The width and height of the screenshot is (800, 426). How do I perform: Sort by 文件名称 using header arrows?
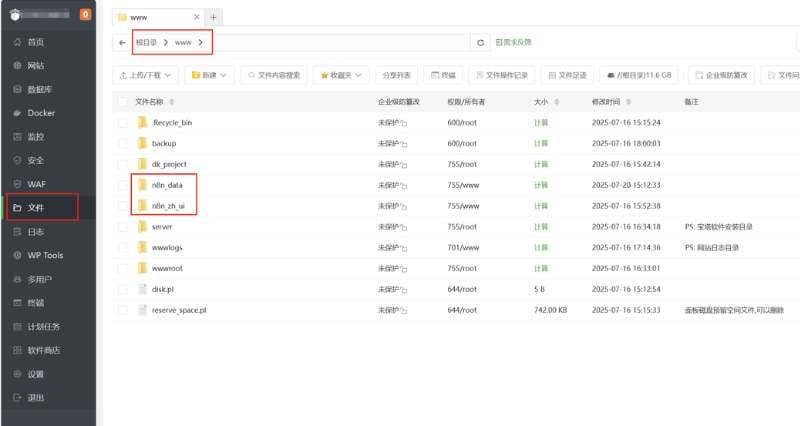click(x=171, y=102)
